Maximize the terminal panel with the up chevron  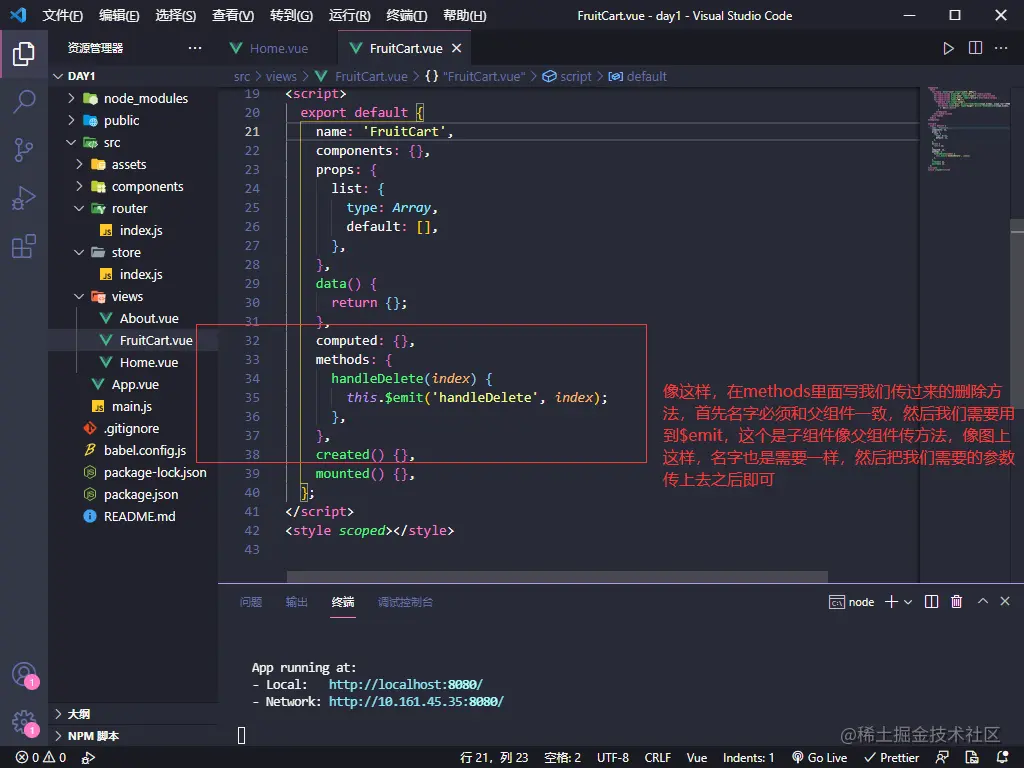pyautogui.click(x=982, y=602)
